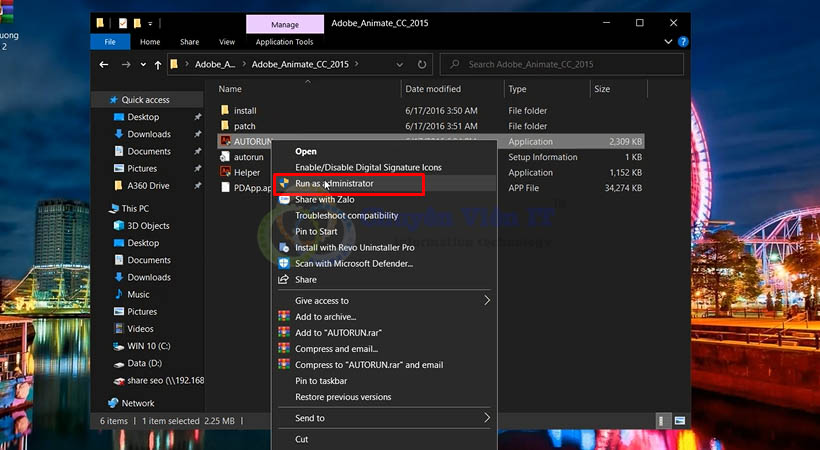Open the View ribbon tab
Viewport: 820px width, 450px height.
[227, 42]
